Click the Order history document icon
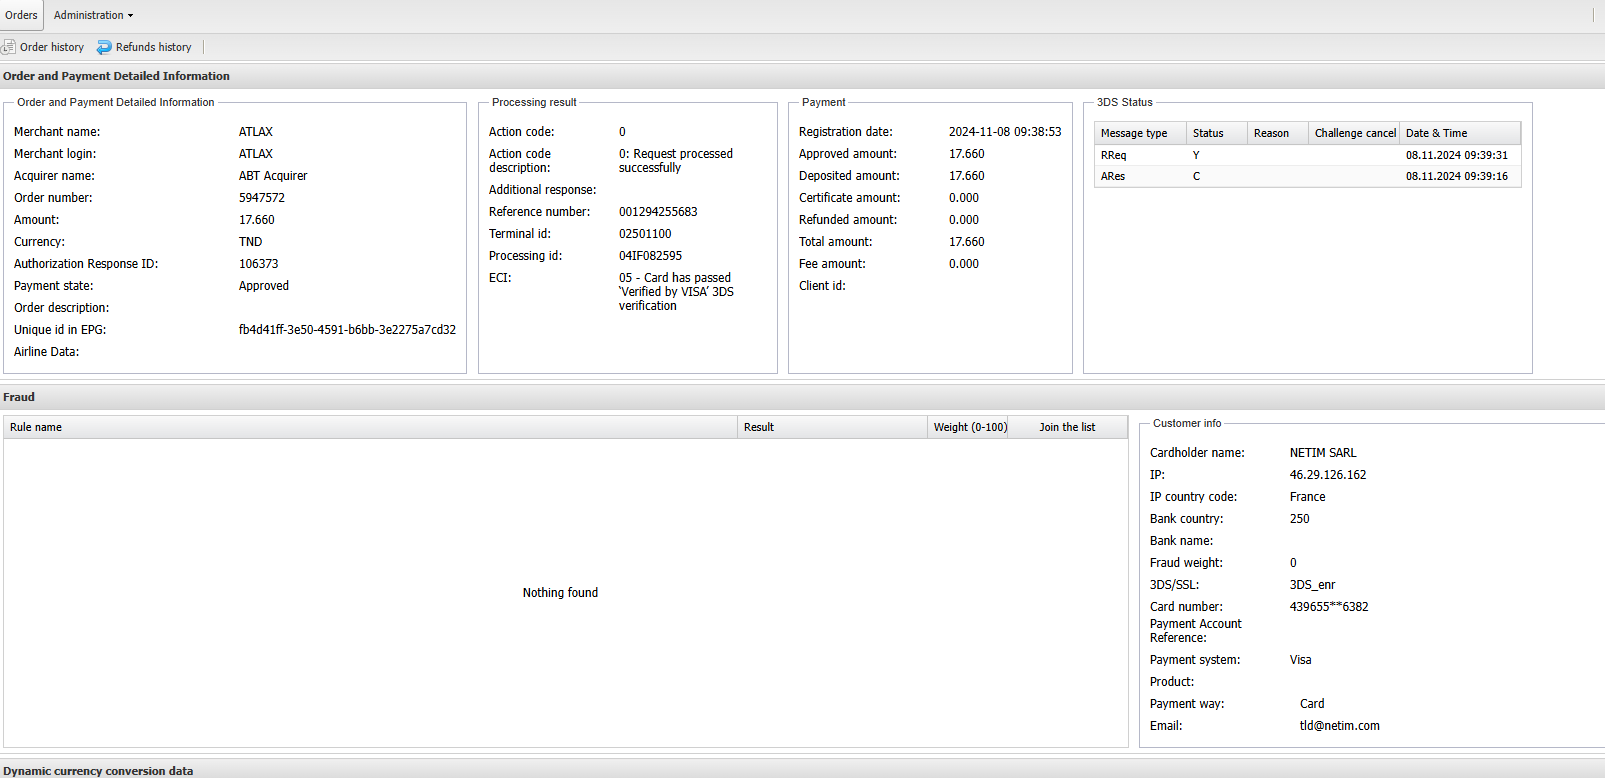 (9, 47)
